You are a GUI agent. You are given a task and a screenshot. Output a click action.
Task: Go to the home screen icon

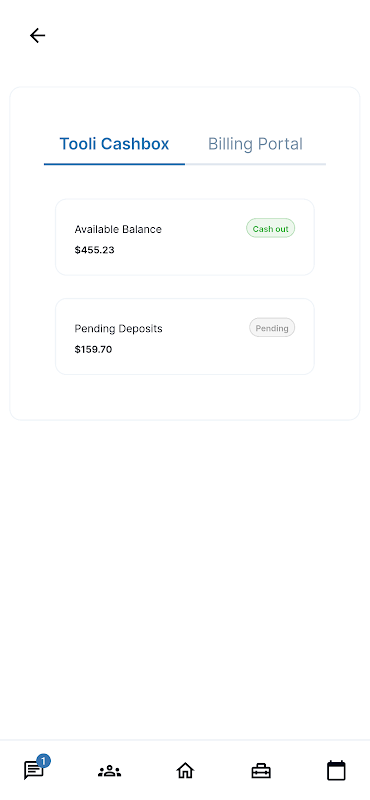[x=185, y=770]
